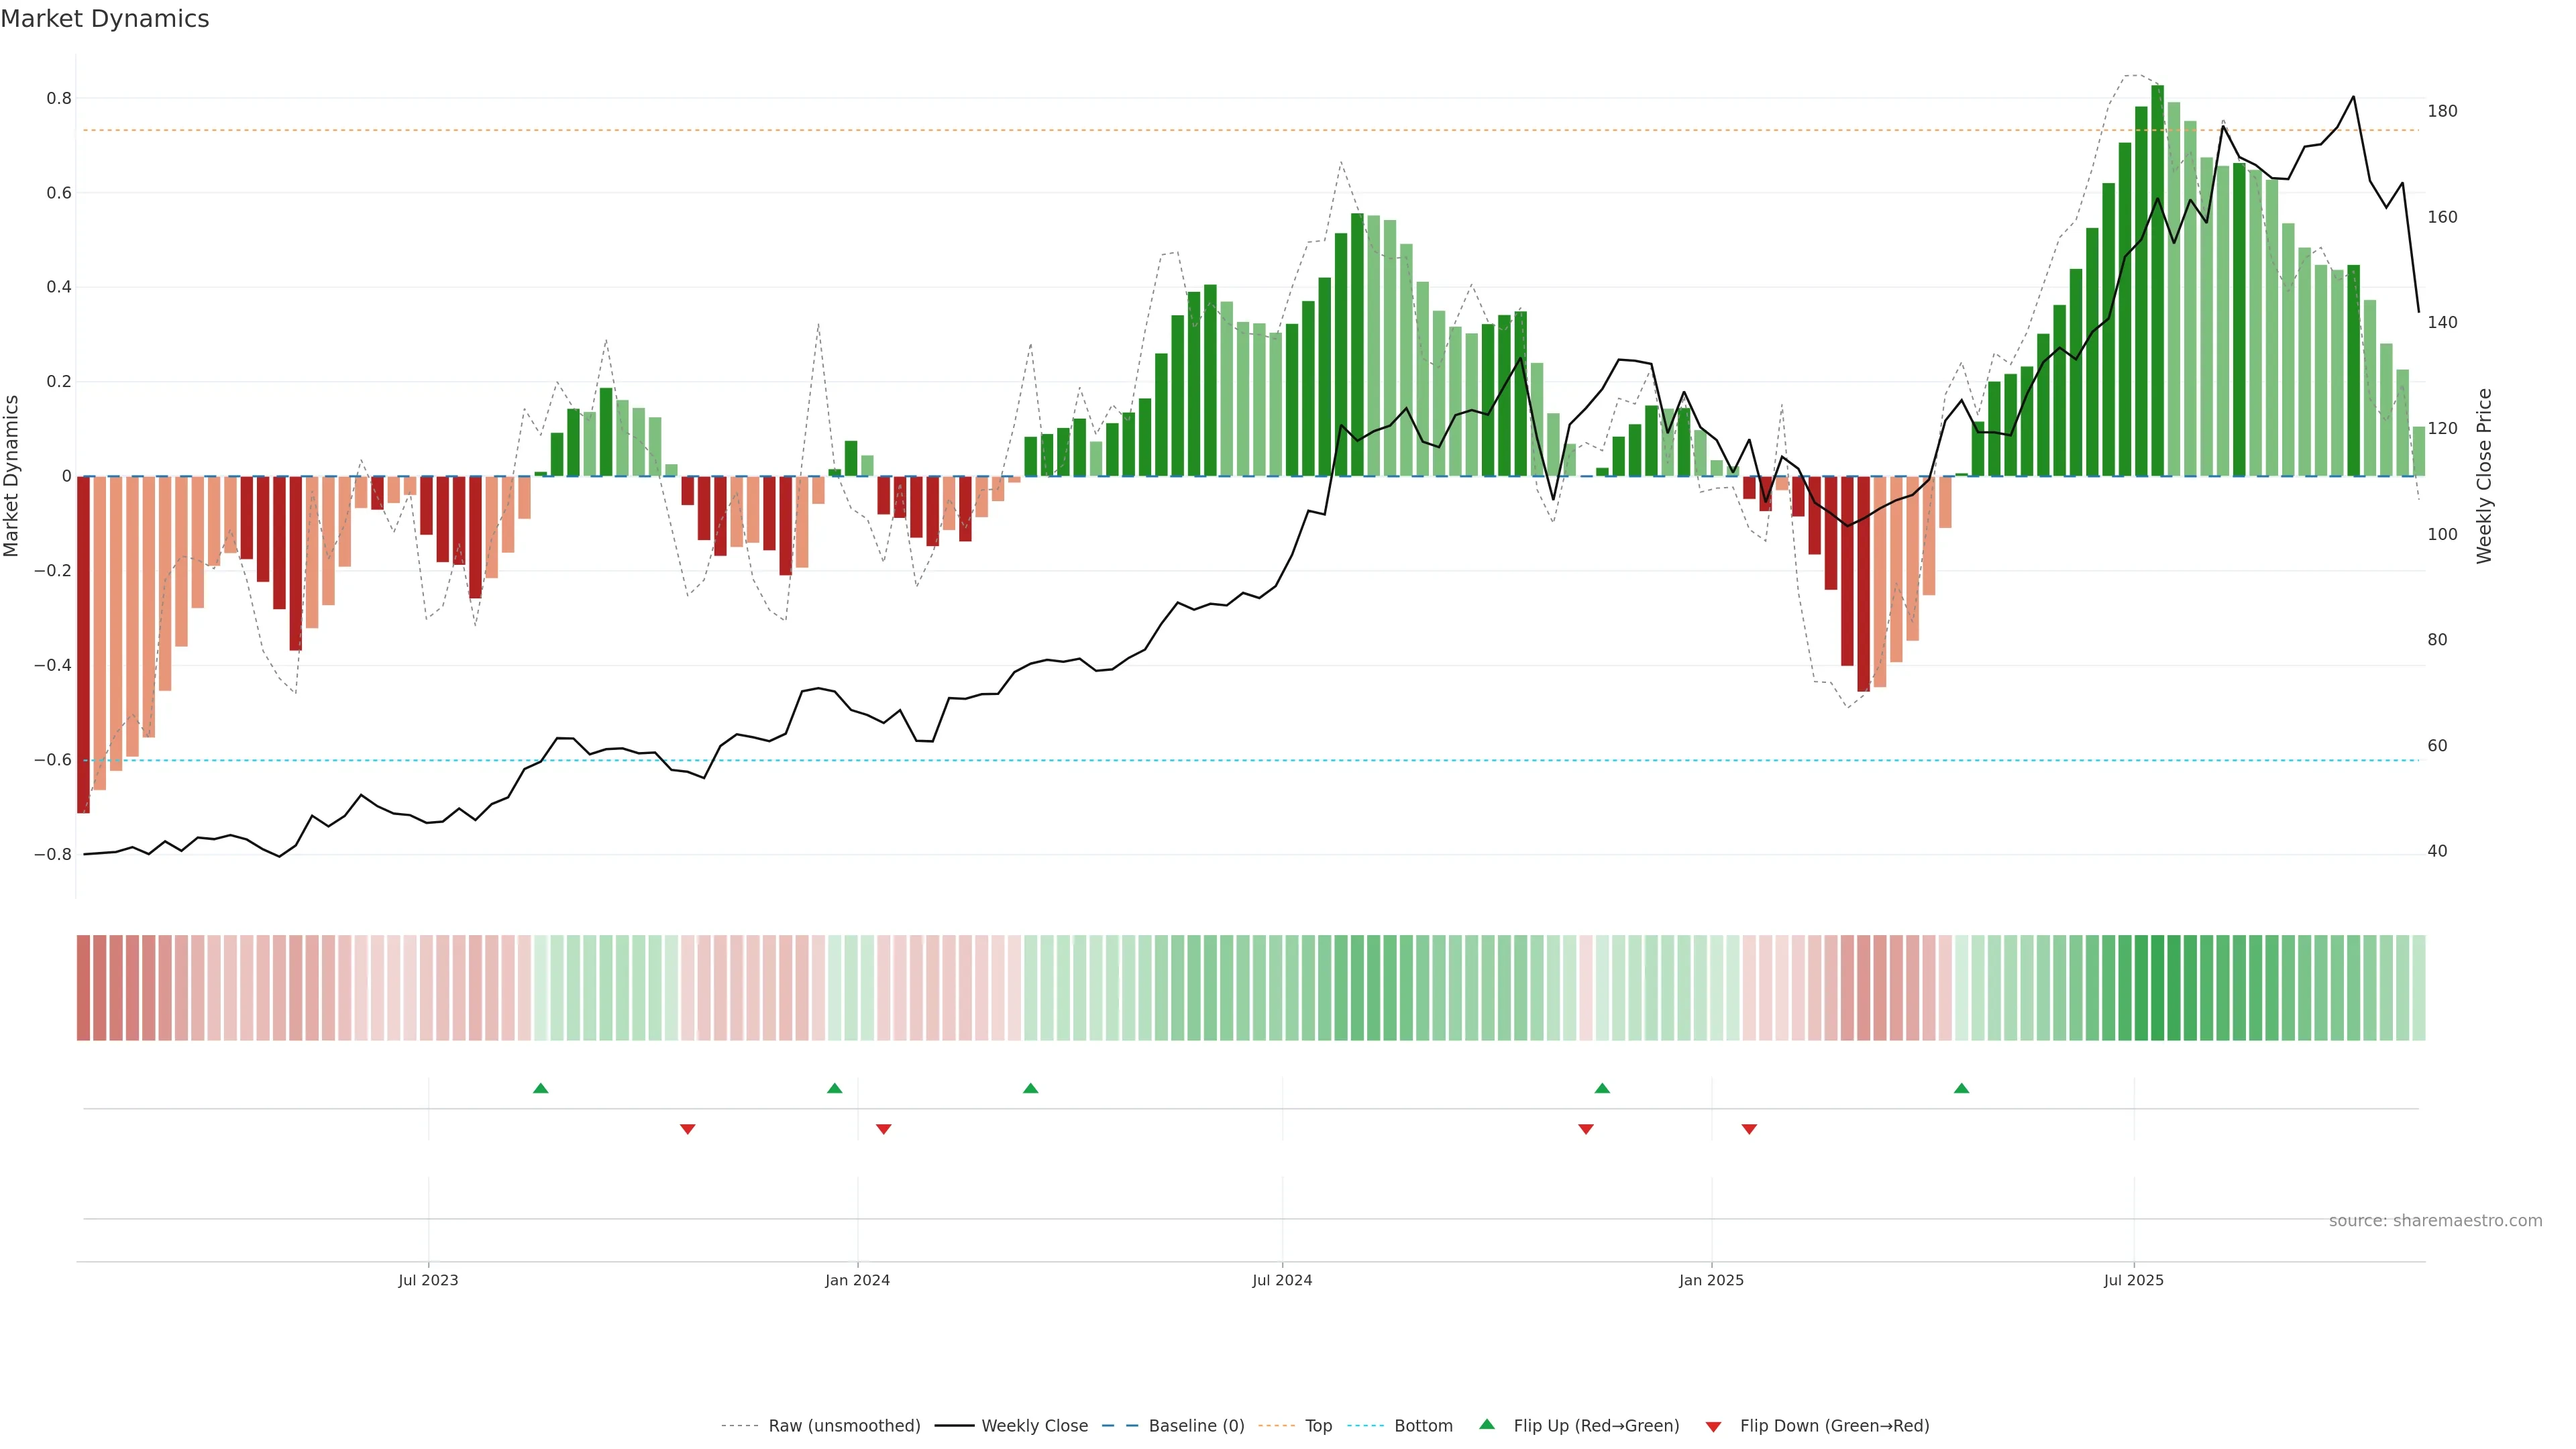
Task: Click the first green flip-up triangle marker
Action: (541, 1088)
